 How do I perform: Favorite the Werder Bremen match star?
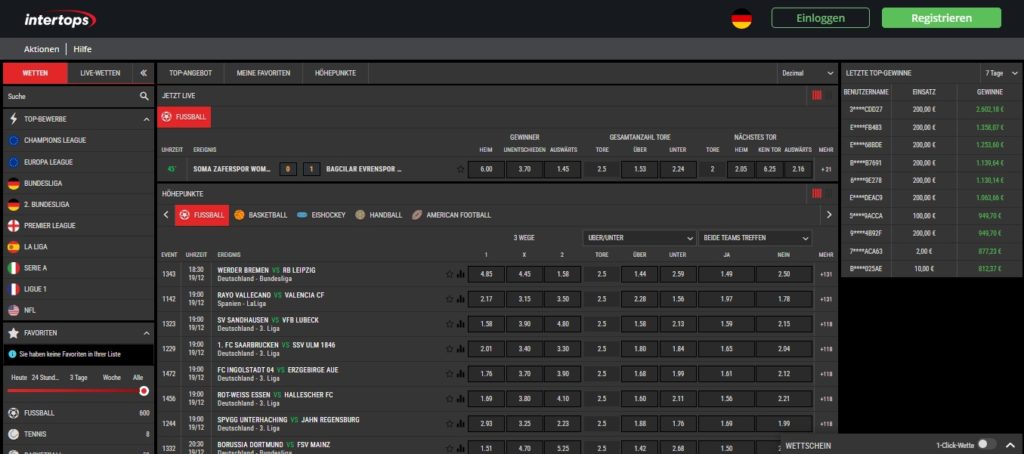(450, 273)
